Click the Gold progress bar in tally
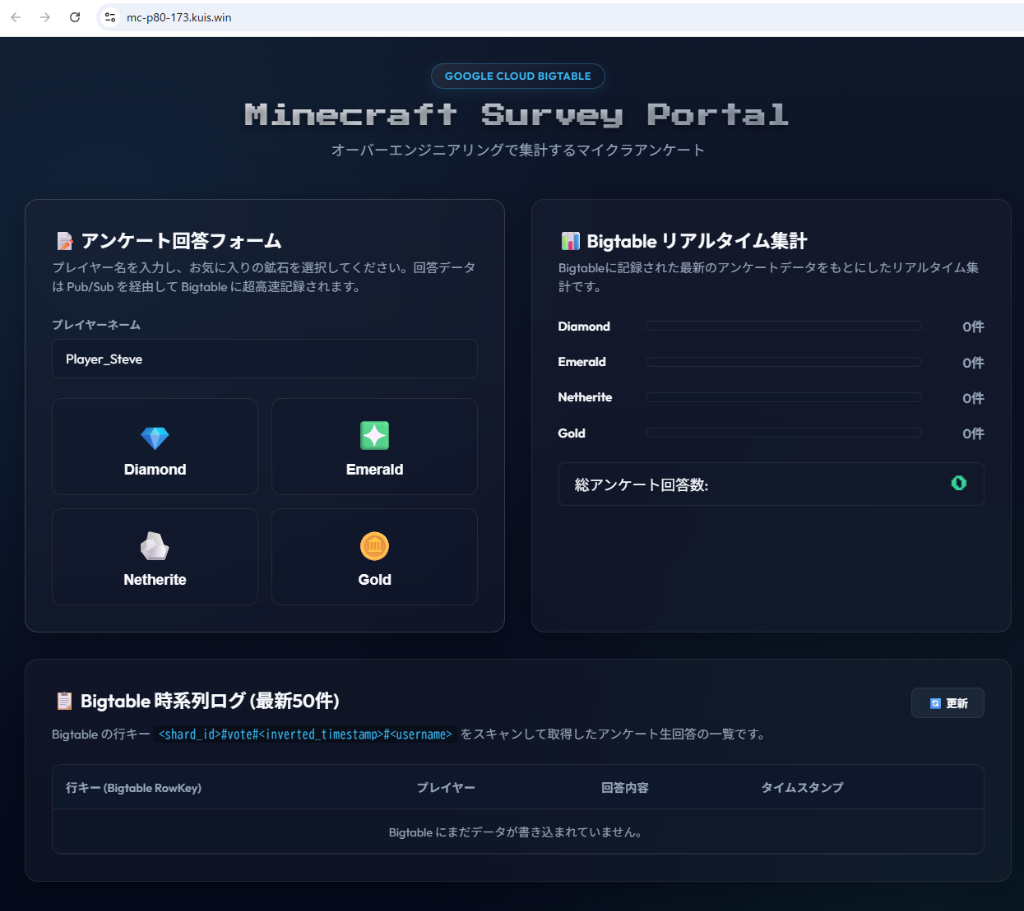1024x911 pixels. point(784,433)
